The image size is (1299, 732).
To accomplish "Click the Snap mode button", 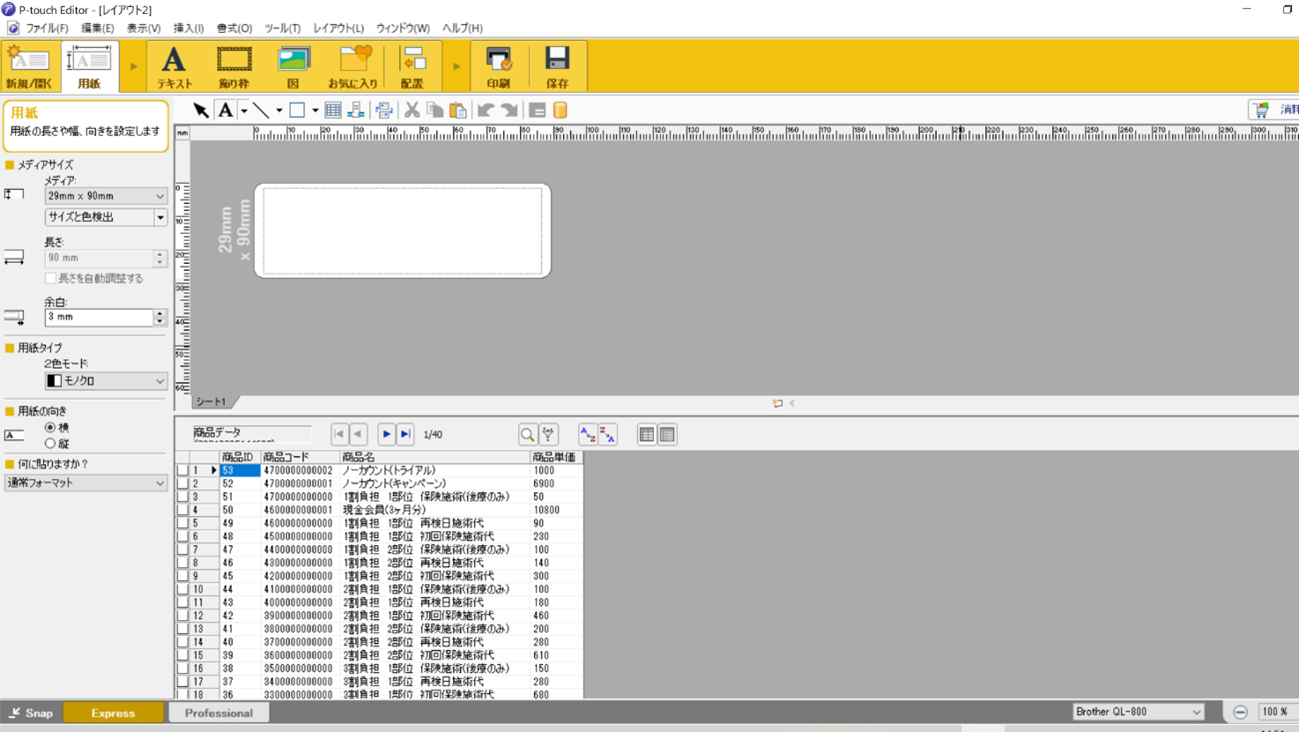I will pos(31,713).
